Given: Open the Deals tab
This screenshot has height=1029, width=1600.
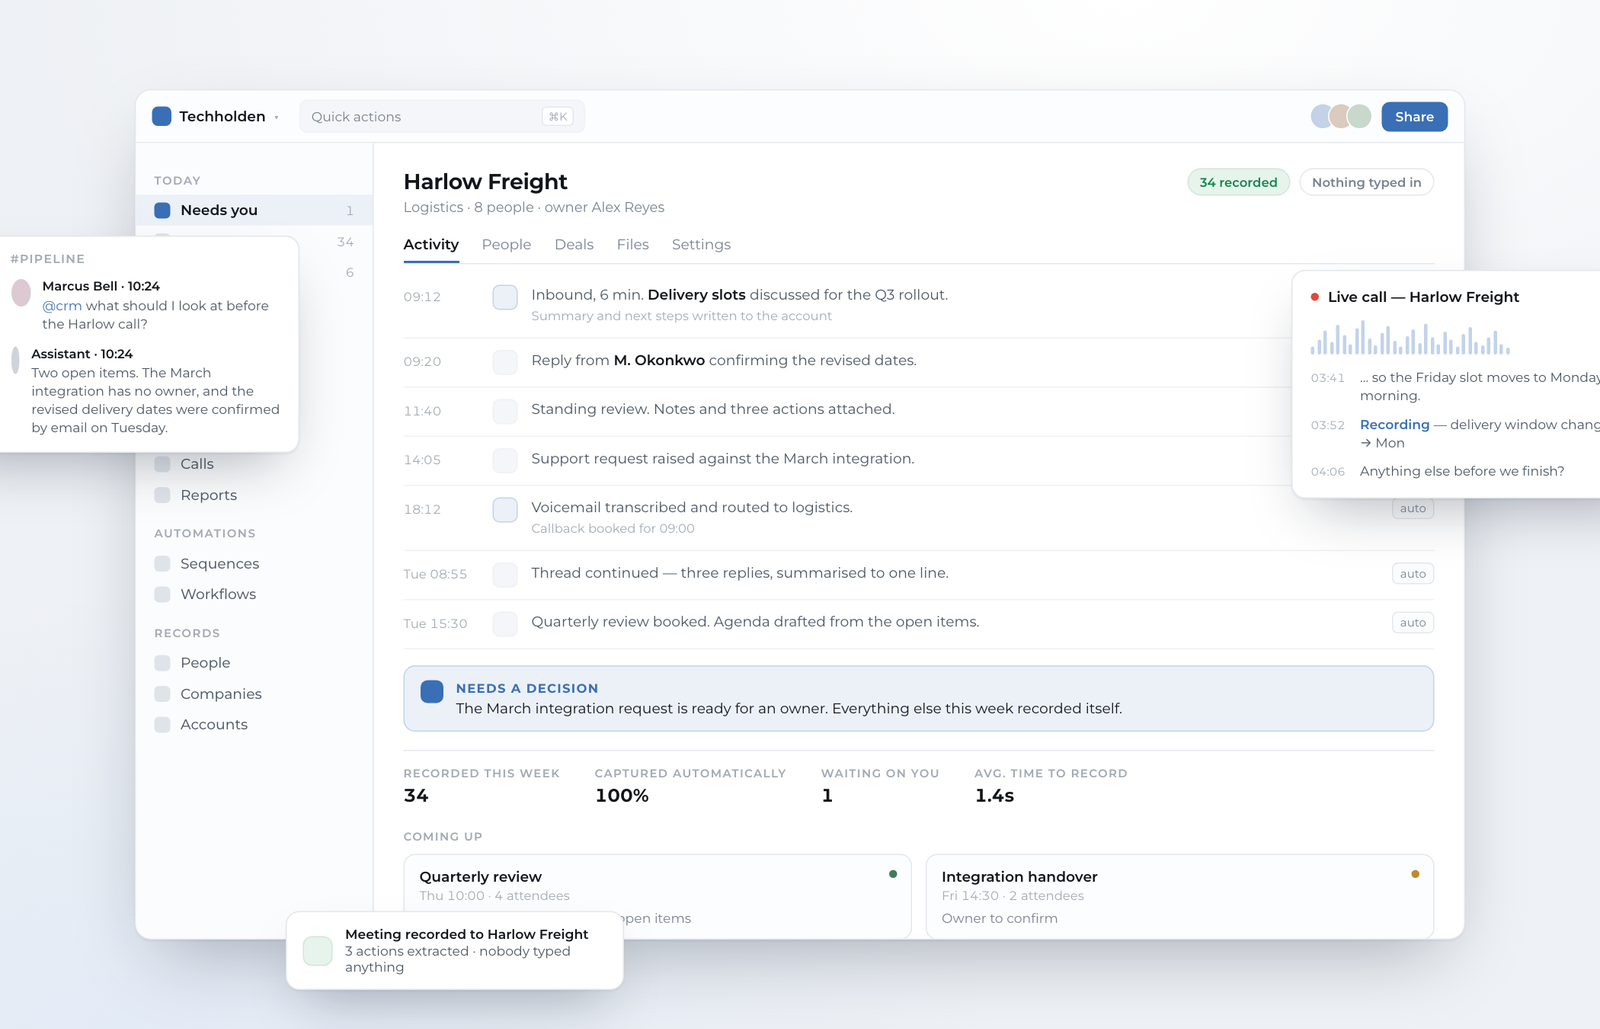Looking at the screenshot, I should pyautogui.click(x=574, y=245).
